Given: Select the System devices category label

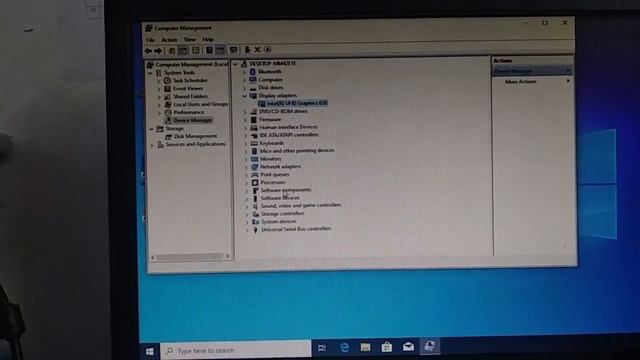Looking at the screenshot, I should point(279,222).
